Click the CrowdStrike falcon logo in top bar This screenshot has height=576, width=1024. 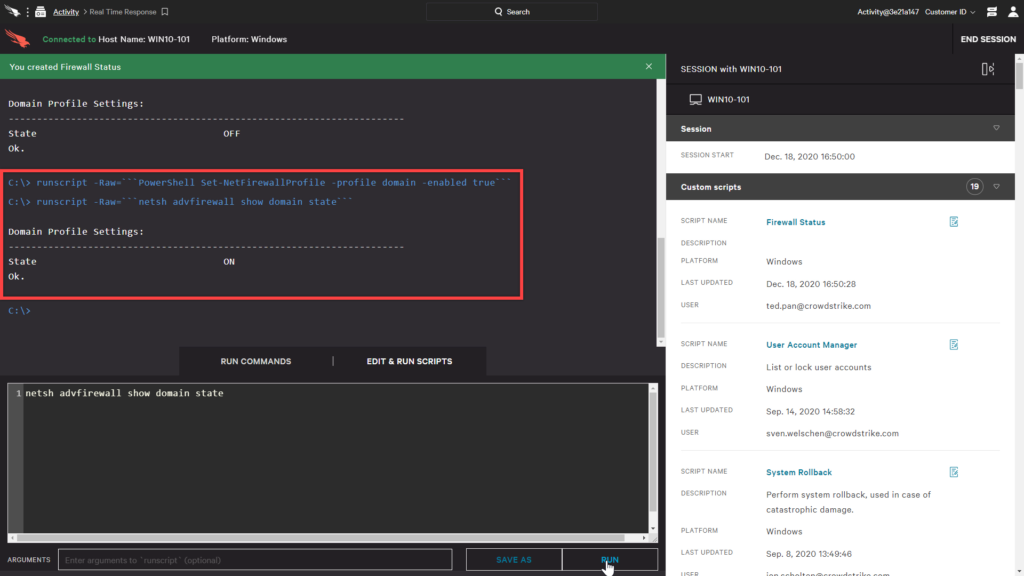pos(12,11)
